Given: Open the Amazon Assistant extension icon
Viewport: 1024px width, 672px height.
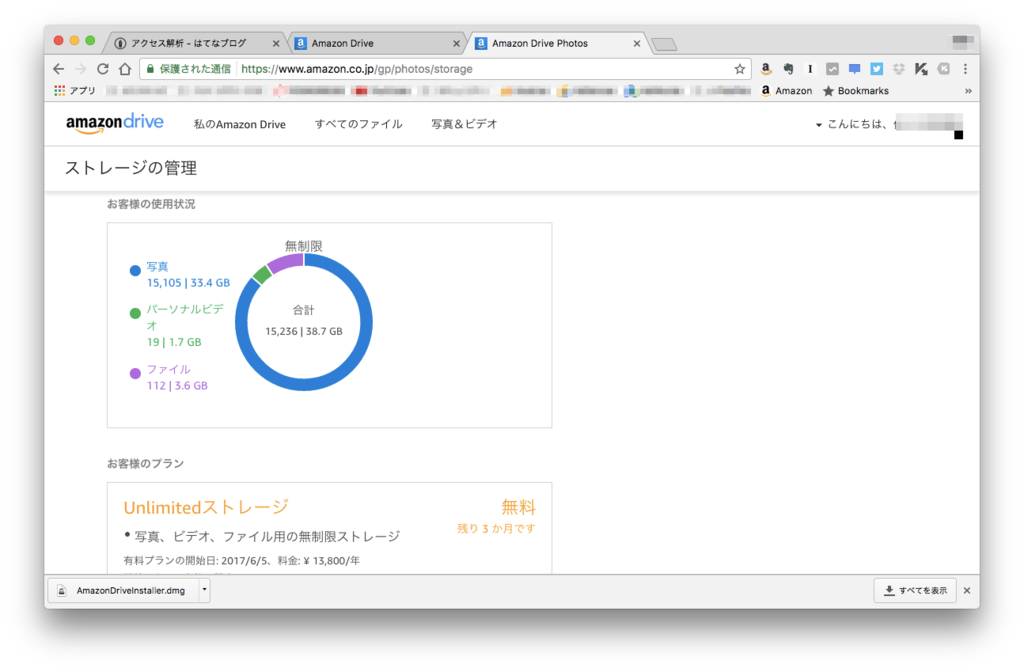Looking at the screenshot, I should pos(765,68).
